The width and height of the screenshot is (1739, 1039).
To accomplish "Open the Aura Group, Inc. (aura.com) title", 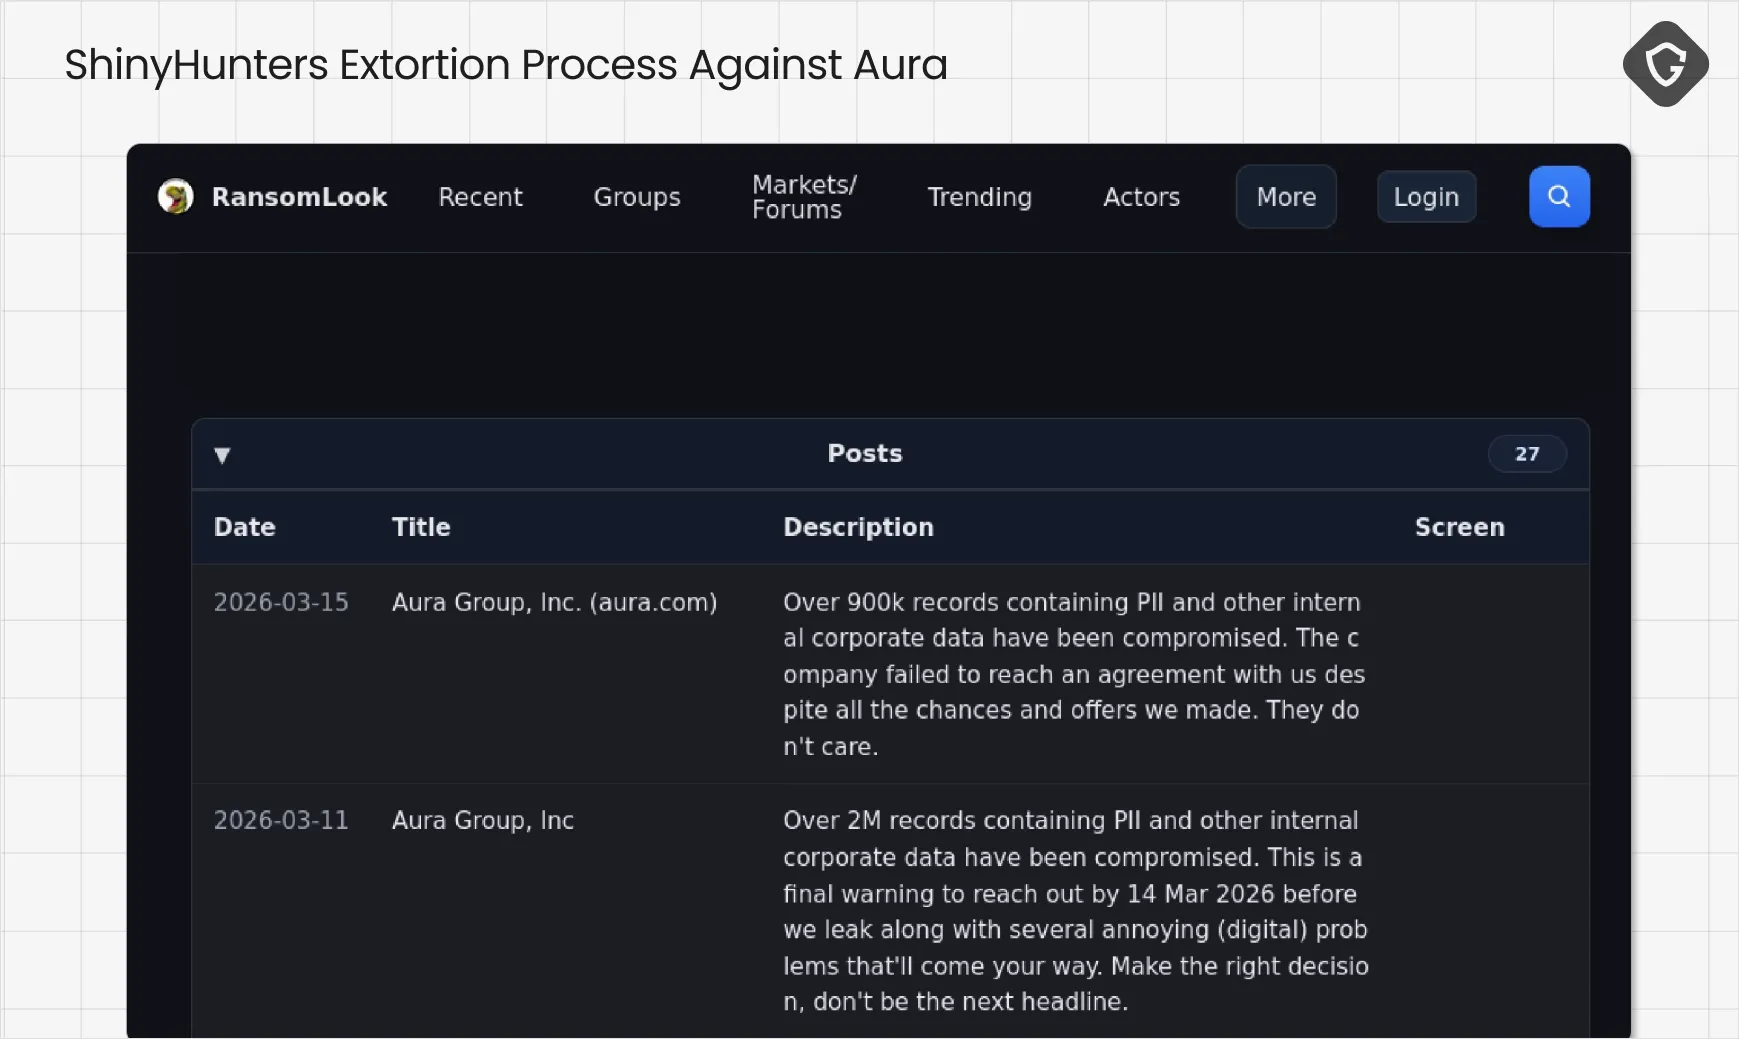I will click(x=554, y=602).
